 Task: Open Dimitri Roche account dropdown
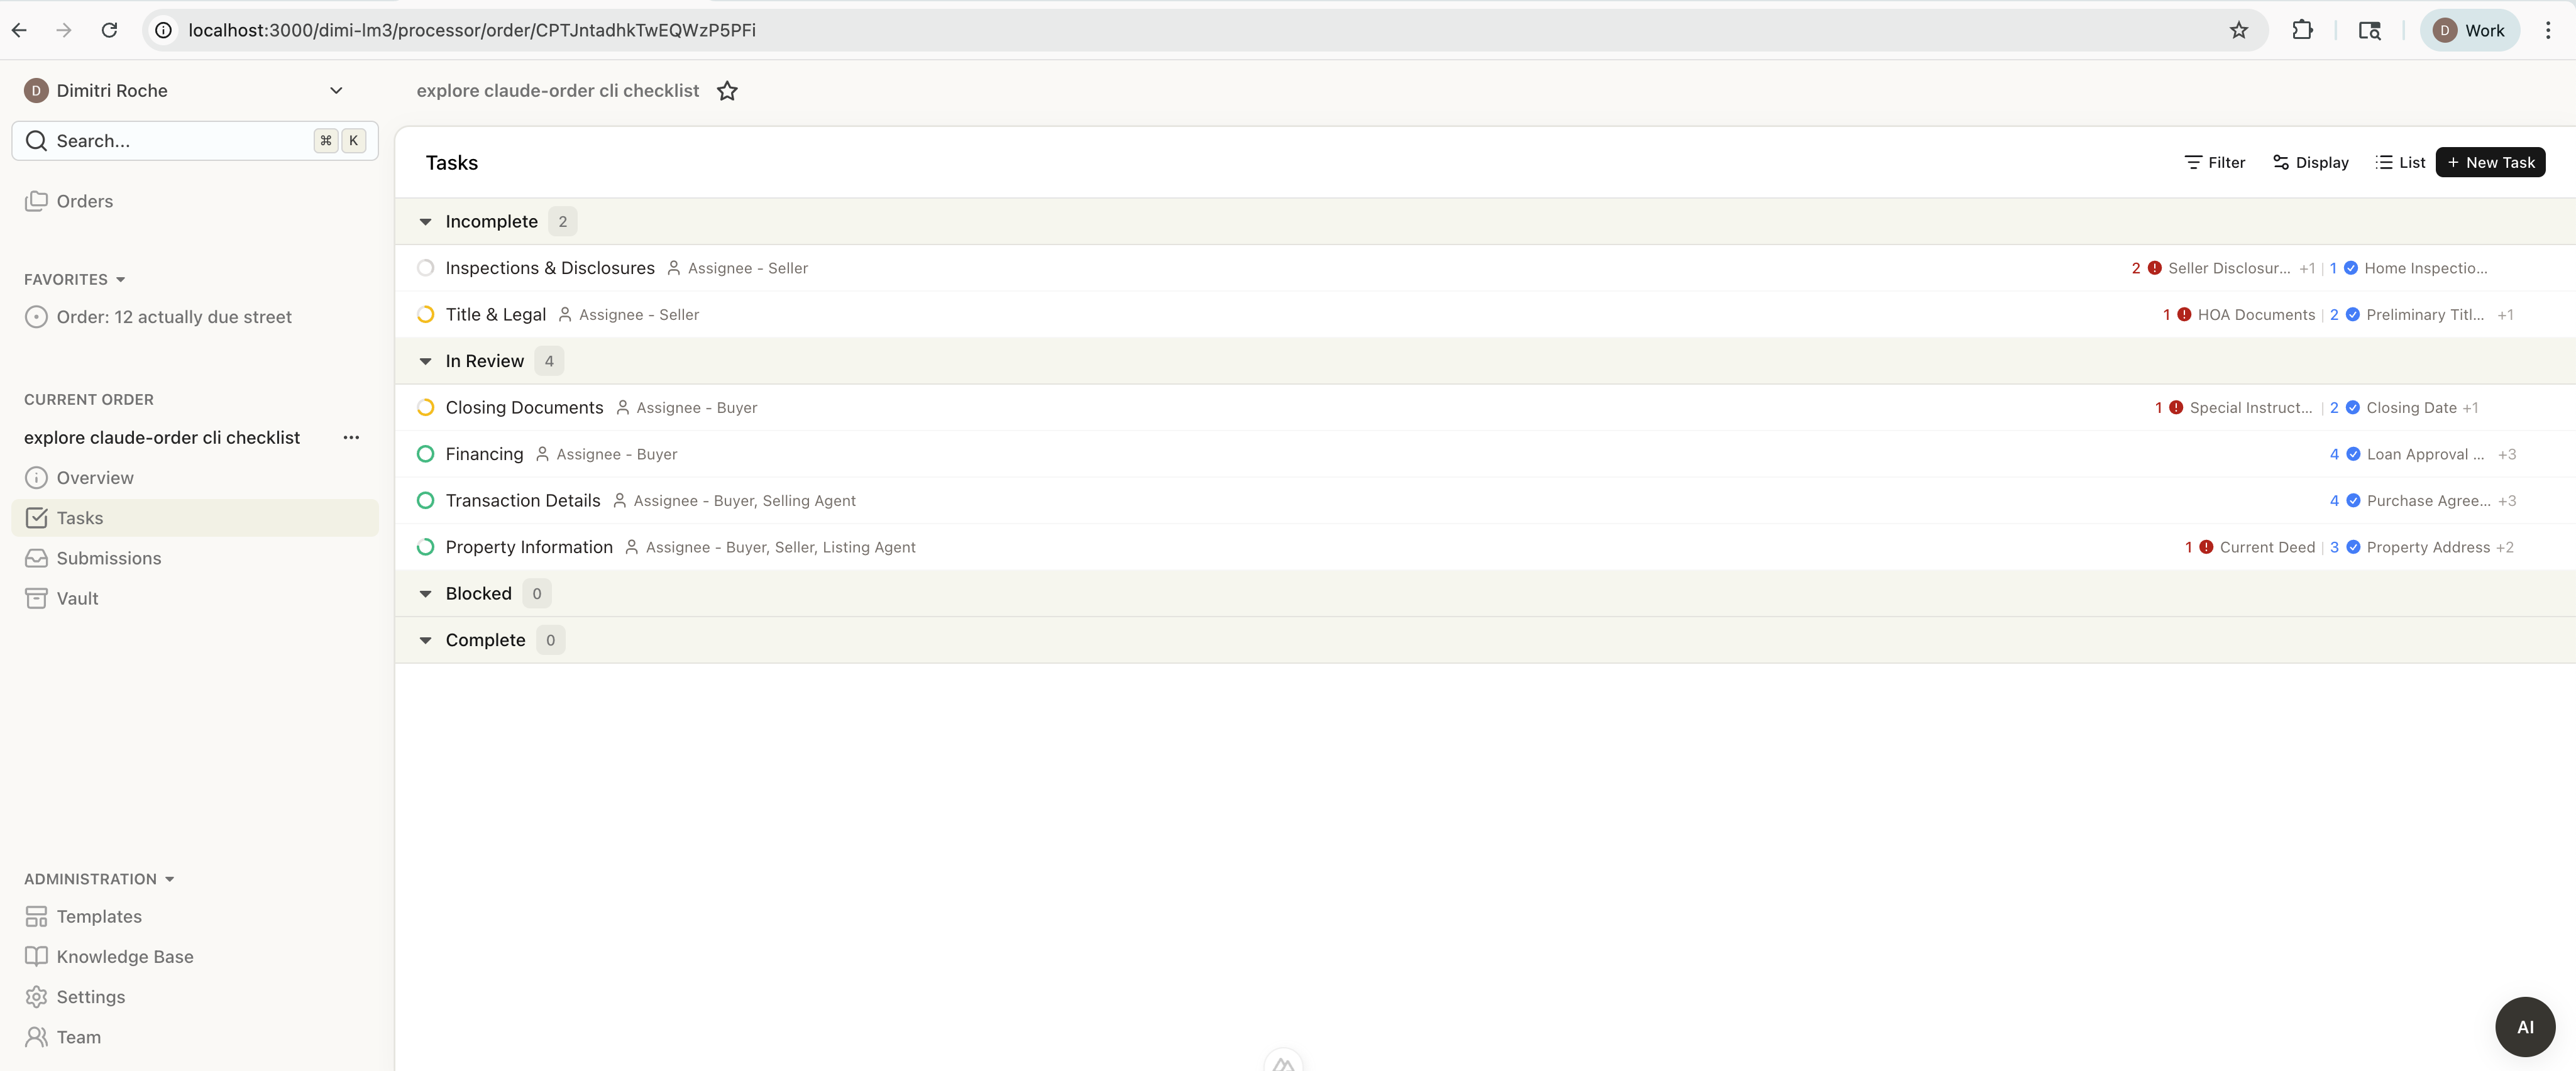click(x=336, y=90)
